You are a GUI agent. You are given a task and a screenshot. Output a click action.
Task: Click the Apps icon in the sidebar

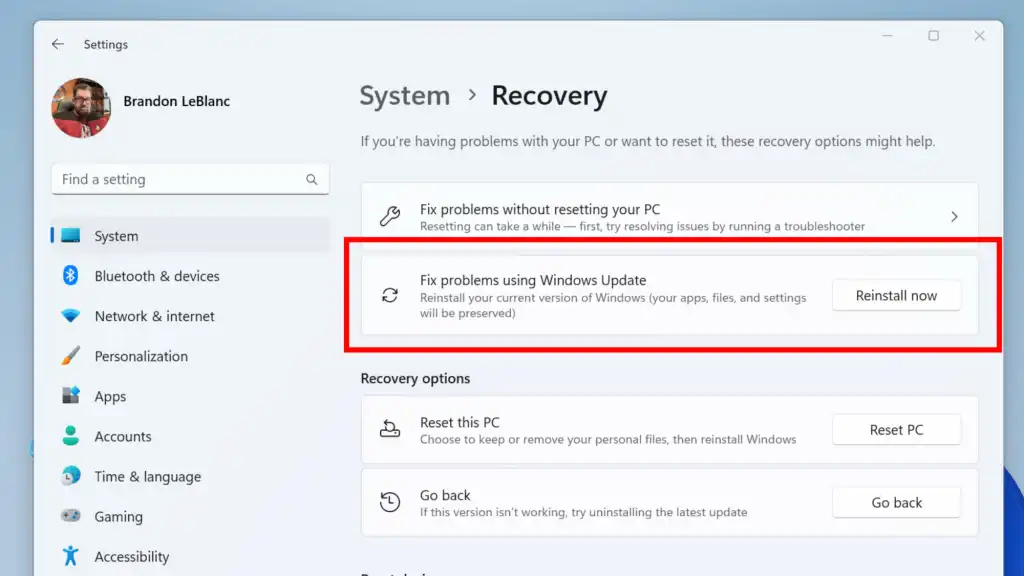click(71, 396)
